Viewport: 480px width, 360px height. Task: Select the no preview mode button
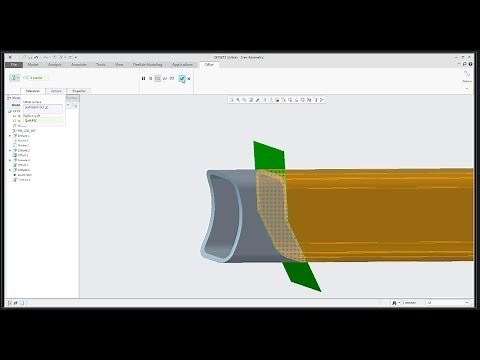[151, 78]
